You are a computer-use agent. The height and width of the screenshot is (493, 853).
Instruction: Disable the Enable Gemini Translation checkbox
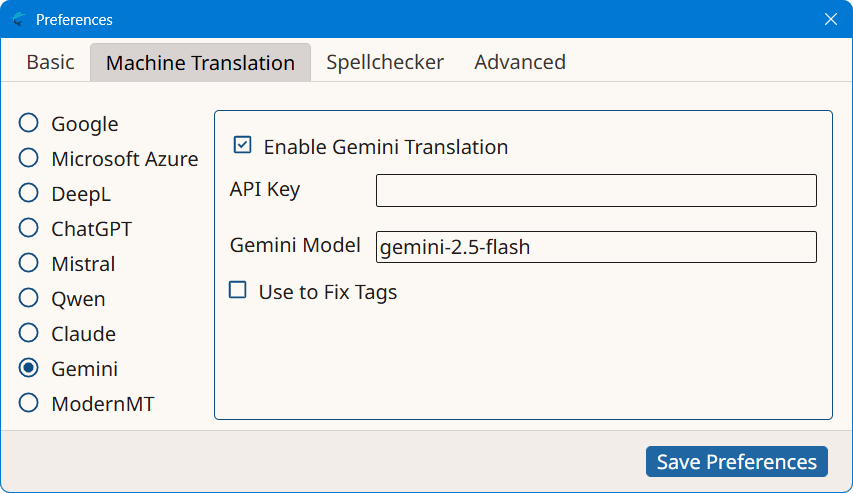click(x=242, y=146)
